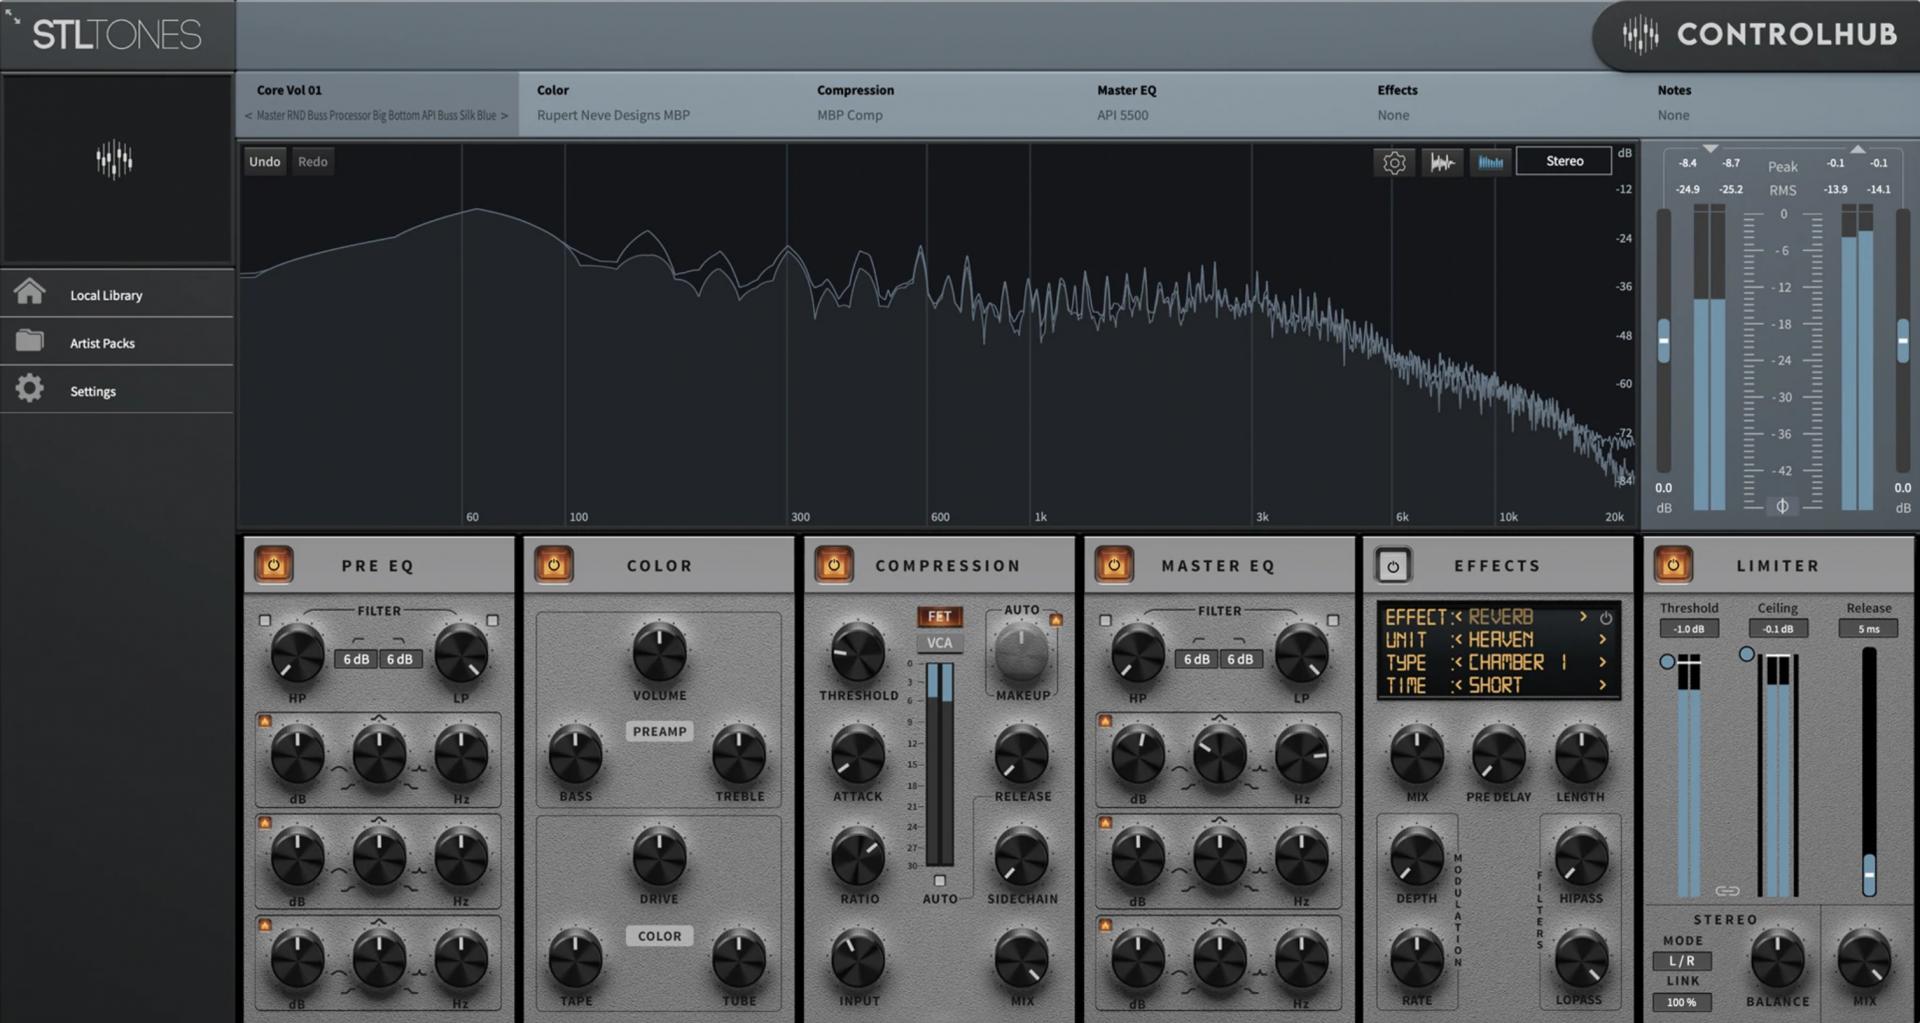This screenshot has width=1920, height=1023.
Task: Click the compressor Threshold knob
Action: point(858,653)
